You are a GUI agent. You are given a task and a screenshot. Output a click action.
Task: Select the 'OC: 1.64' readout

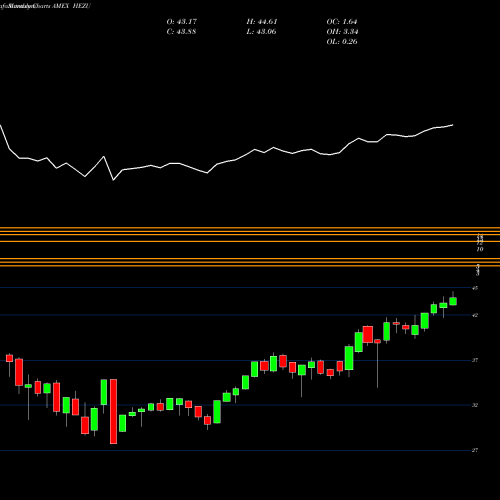(342, 22)
